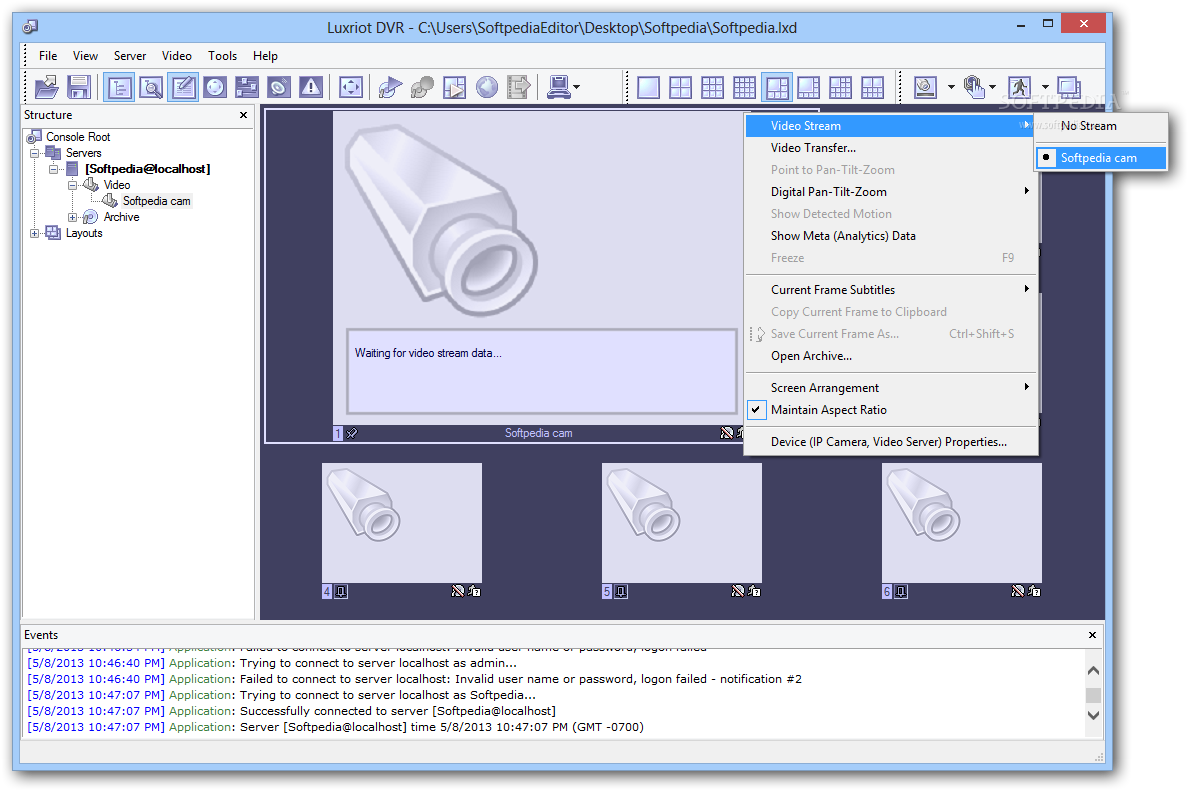Open Device (IP Camera, Video Server) Properties...
This screenshot has height=791, width=1189.
891,441
